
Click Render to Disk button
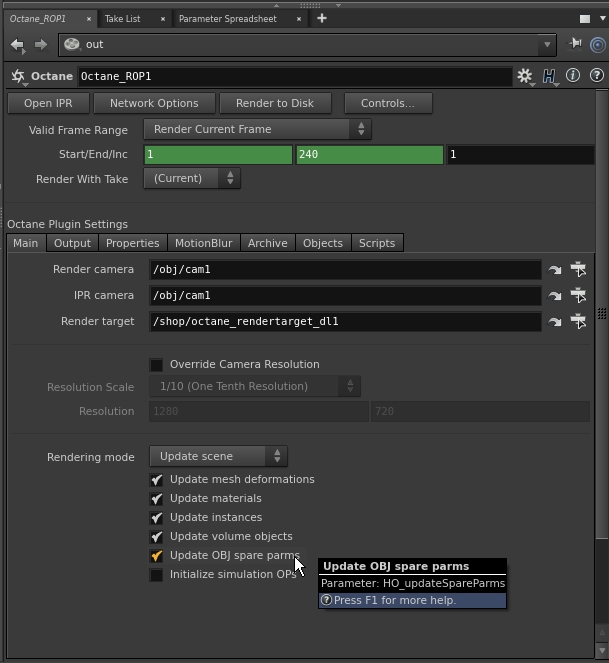coord(275,104)
